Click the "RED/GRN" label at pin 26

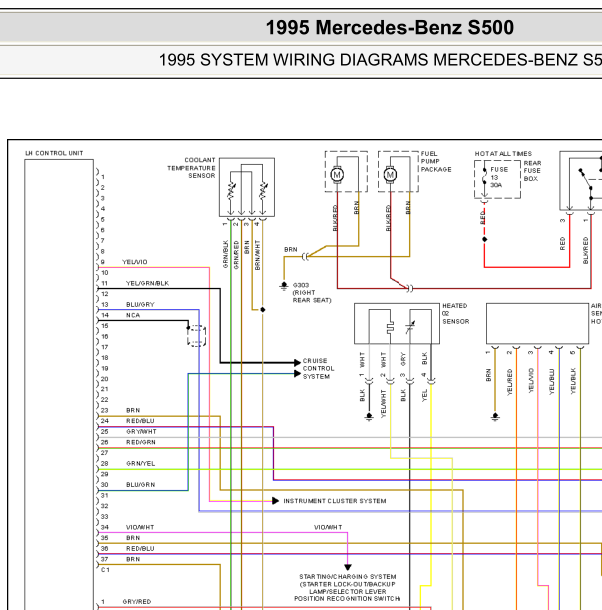[x=140, y=442]
